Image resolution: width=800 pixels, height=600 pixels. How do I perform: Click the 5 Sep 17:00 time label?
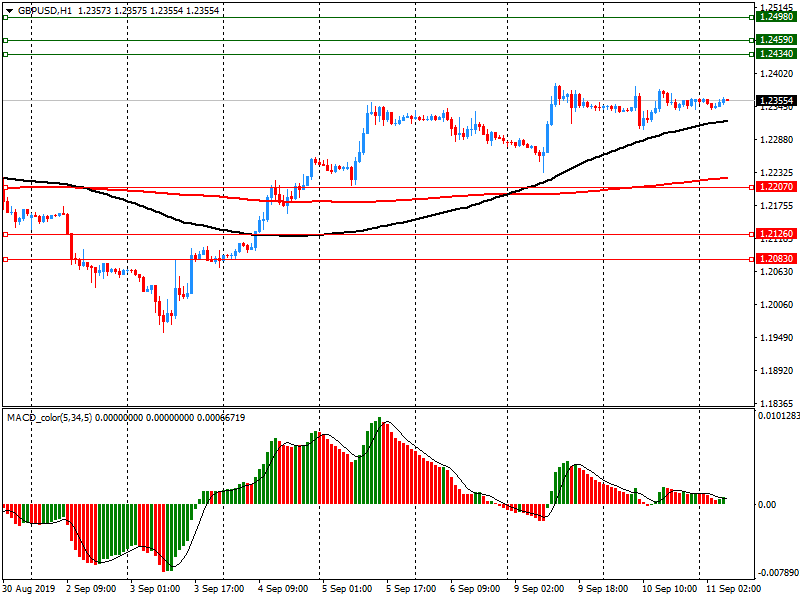click(x=411, y=589)
